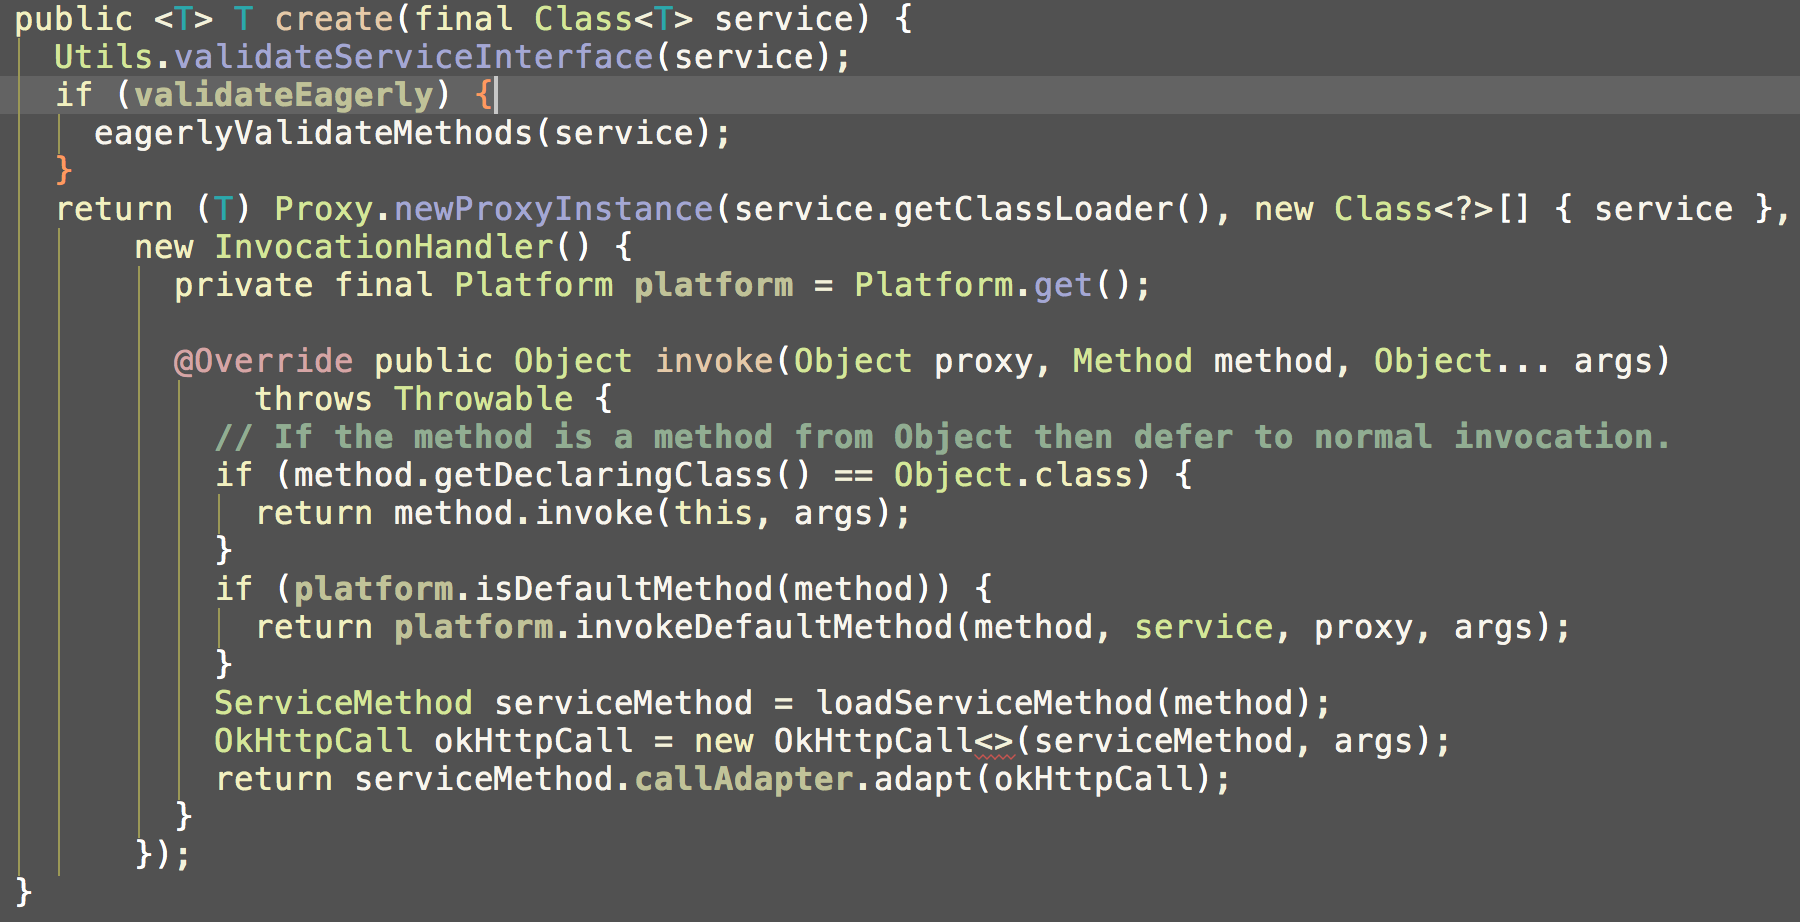This screenshot has height=922, width=1800.
Task: Click the create method name in declaration
Action: coord(334,19)
